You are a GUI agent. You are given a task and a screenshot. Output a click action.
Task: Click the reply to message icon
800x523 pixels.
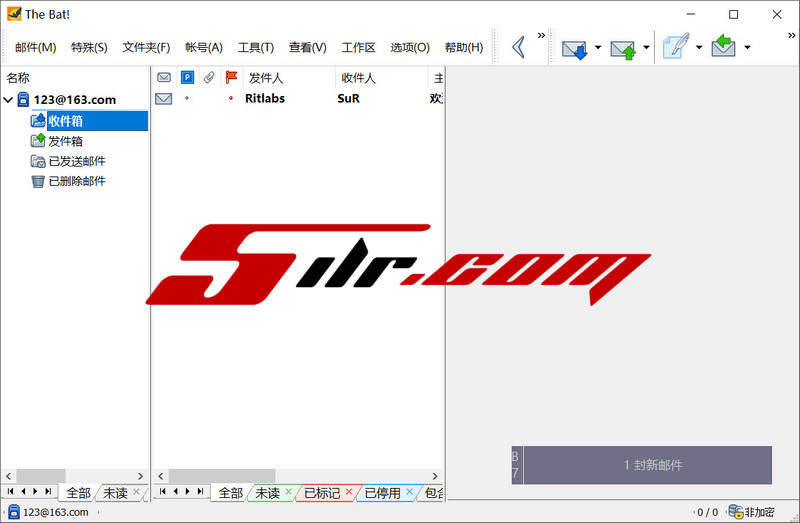tap(723, 47)
